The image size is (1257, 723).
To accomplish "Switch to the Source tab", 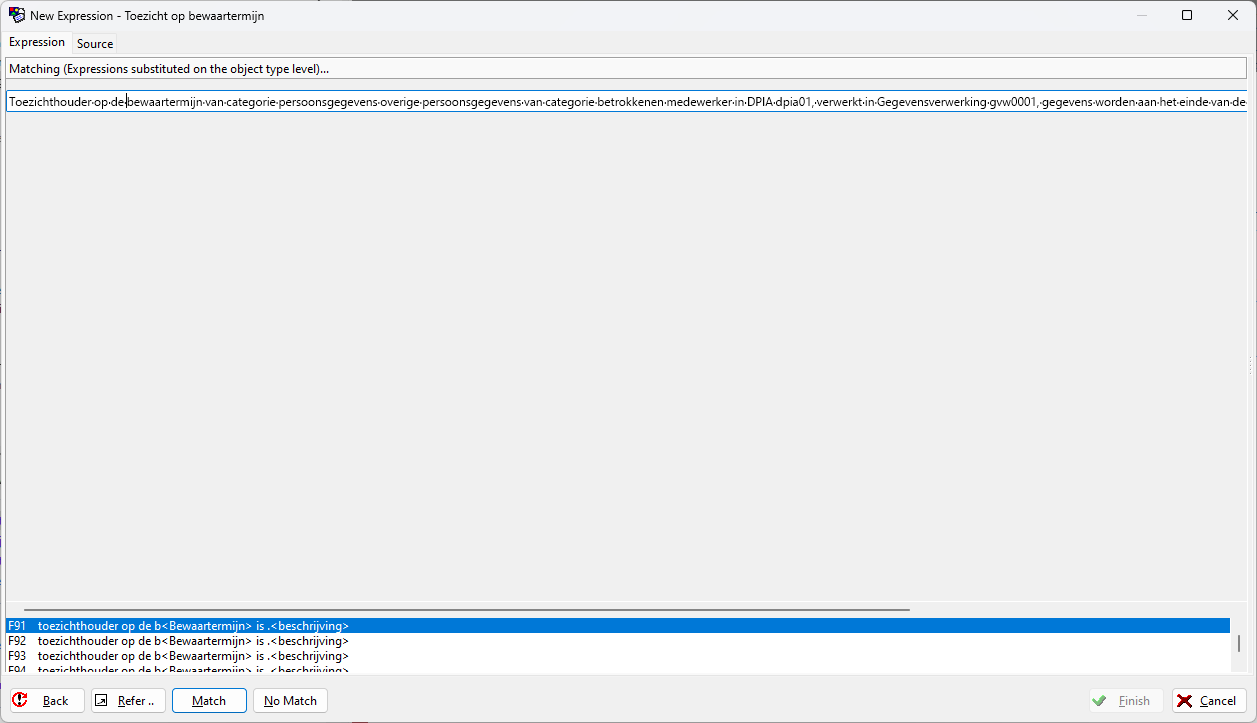I will click(95, 43).
